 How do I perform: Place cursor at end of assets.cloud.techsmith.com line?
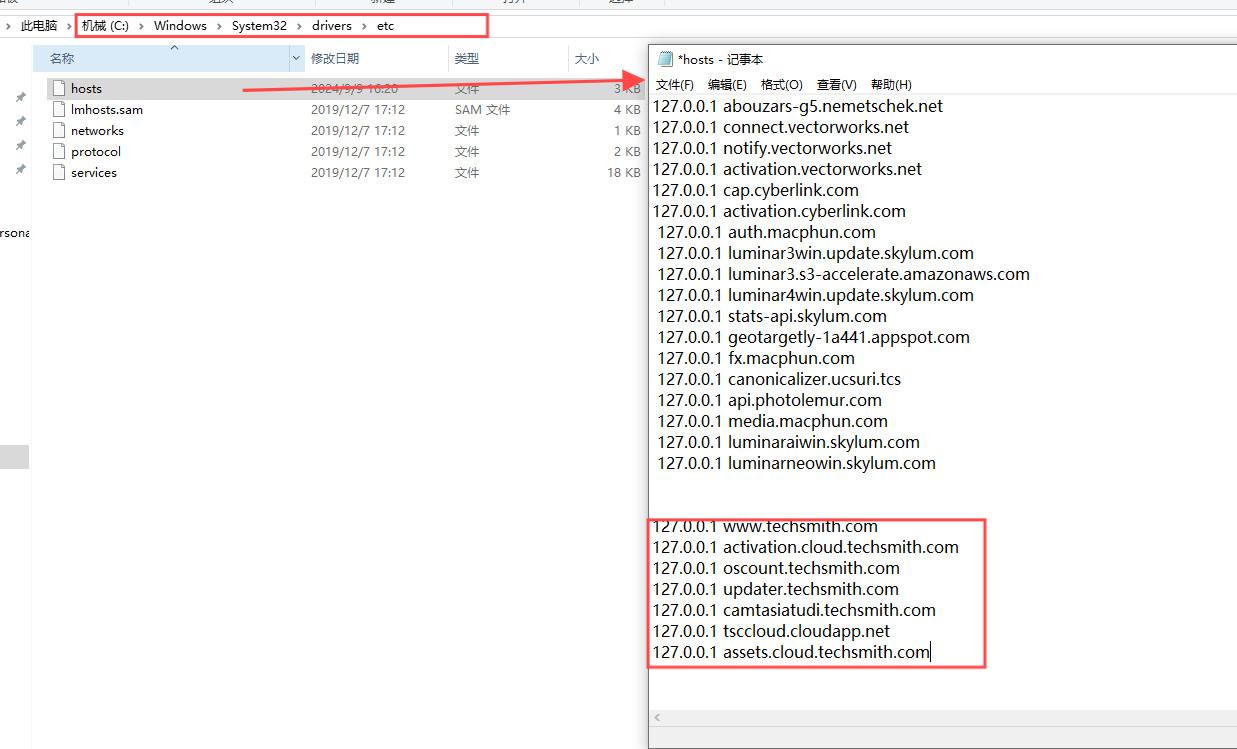[x=931, y=653]
